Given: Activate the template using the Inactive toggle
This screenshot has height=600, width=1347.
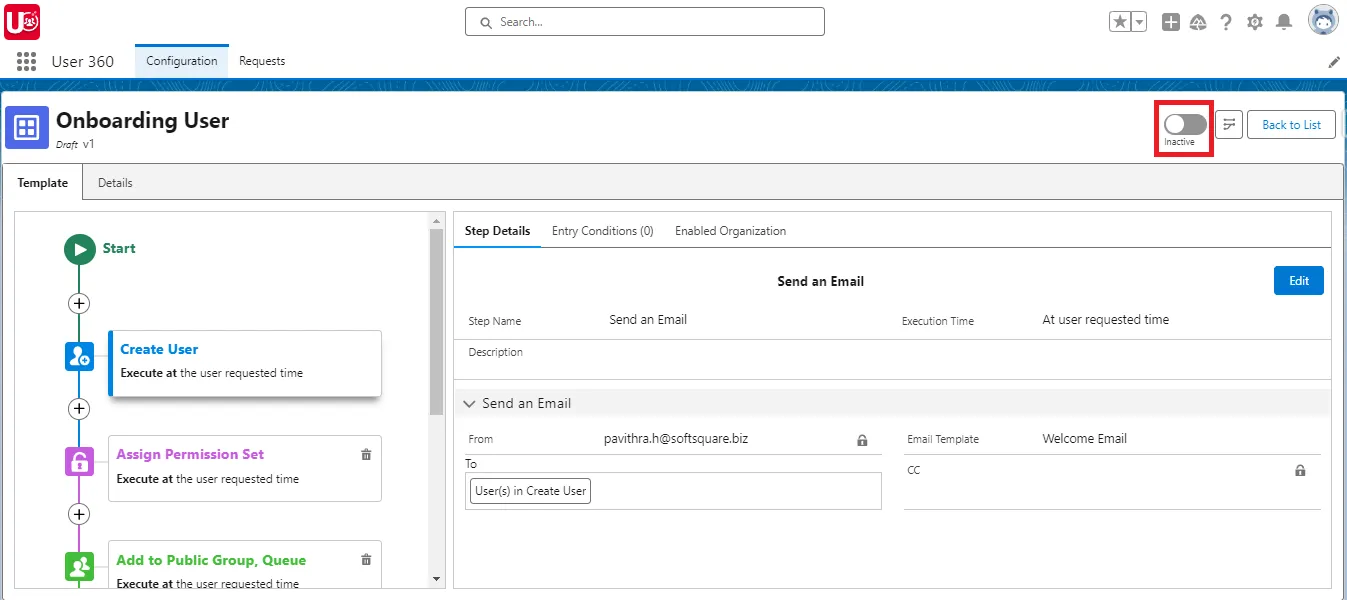Looking at the screenshot, I should (x=1183, y=122).
